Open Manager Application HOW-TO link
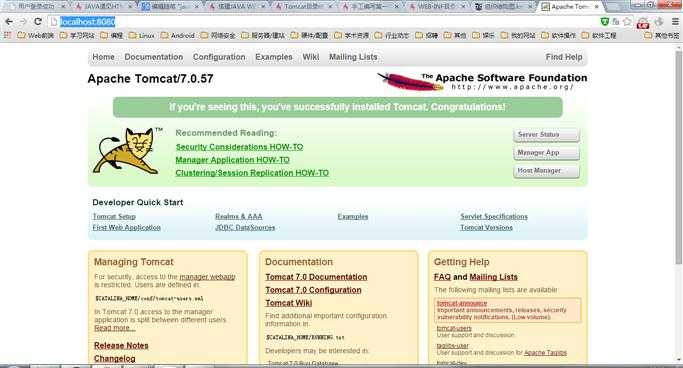The width and height of the screenshot is (683, 368). (233, 160)
